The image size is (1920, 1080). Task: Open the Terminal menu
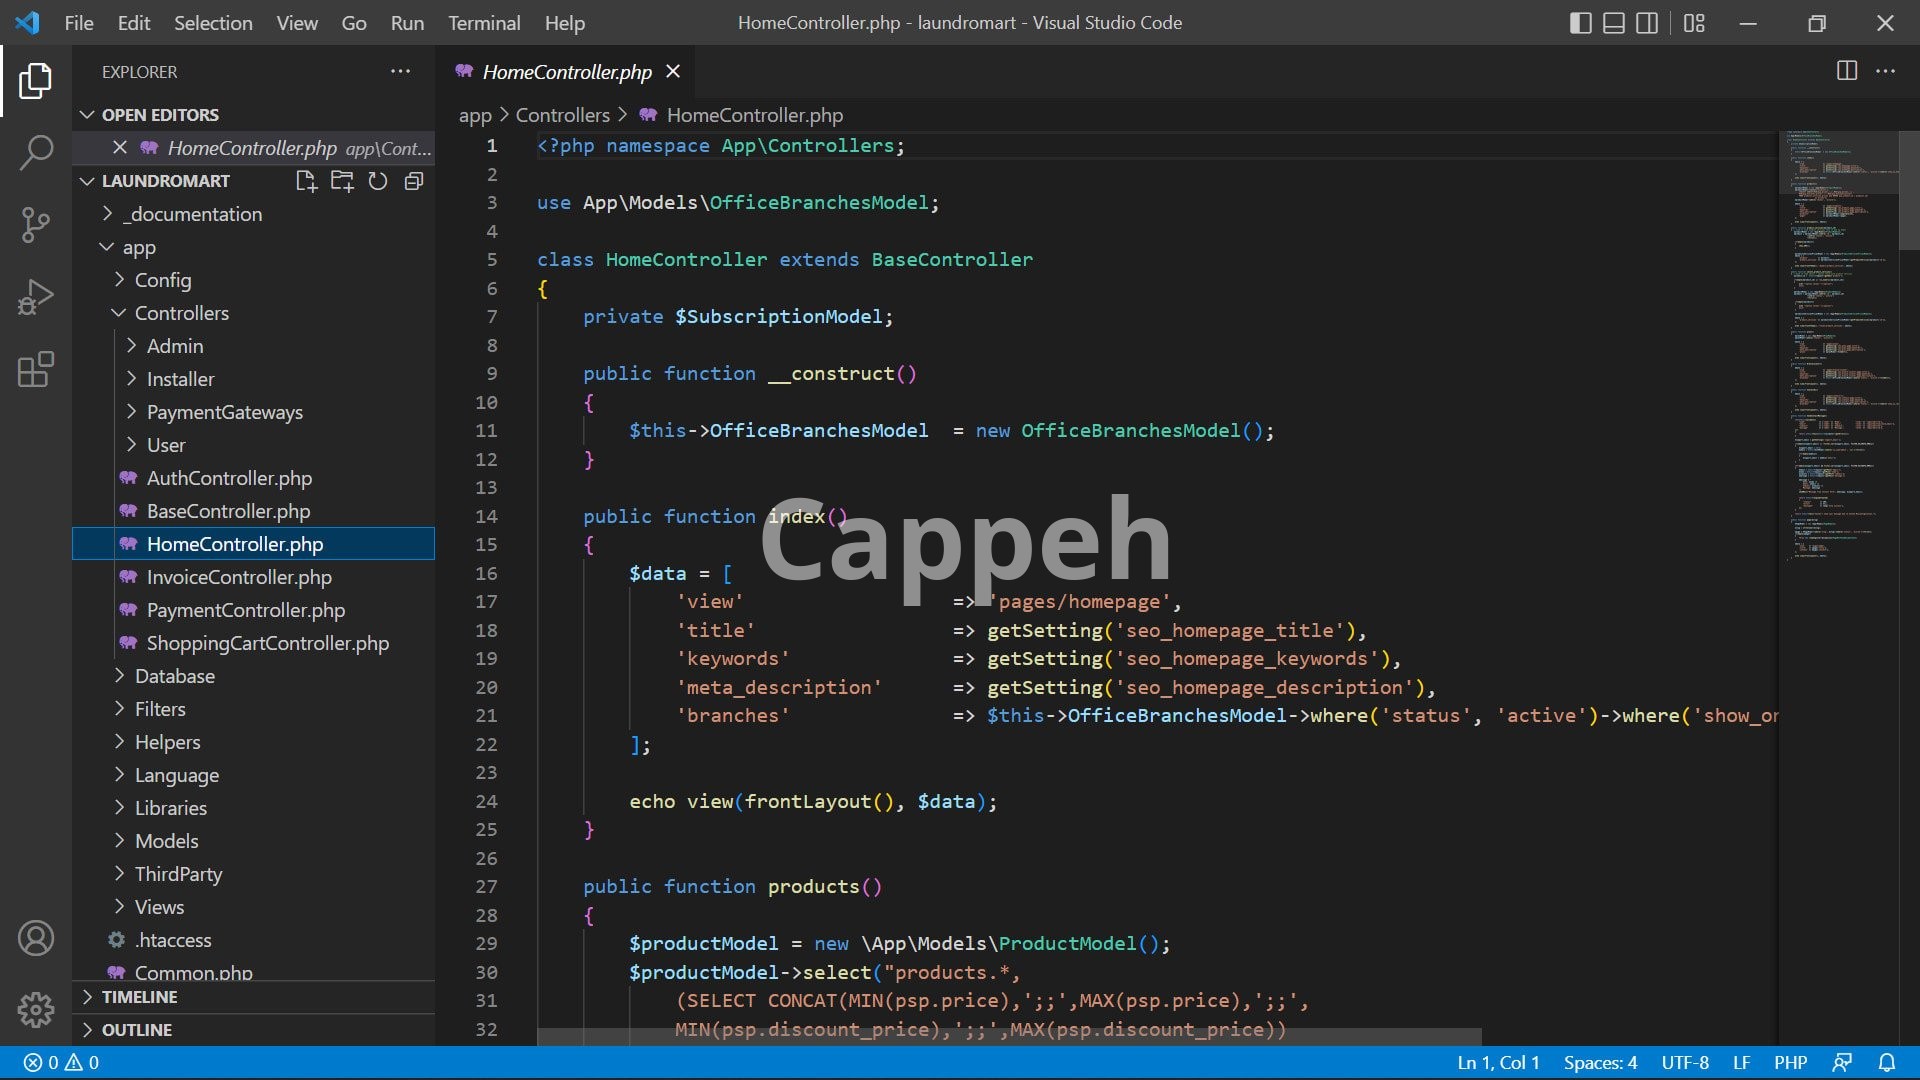click(484, 23)
